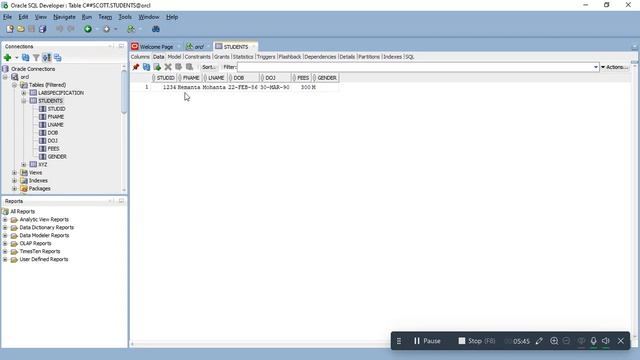The width and height of the screenshot is (640, 360).
Task: Click the Refresh data icon in Data tab
Action: click(147, 67)
